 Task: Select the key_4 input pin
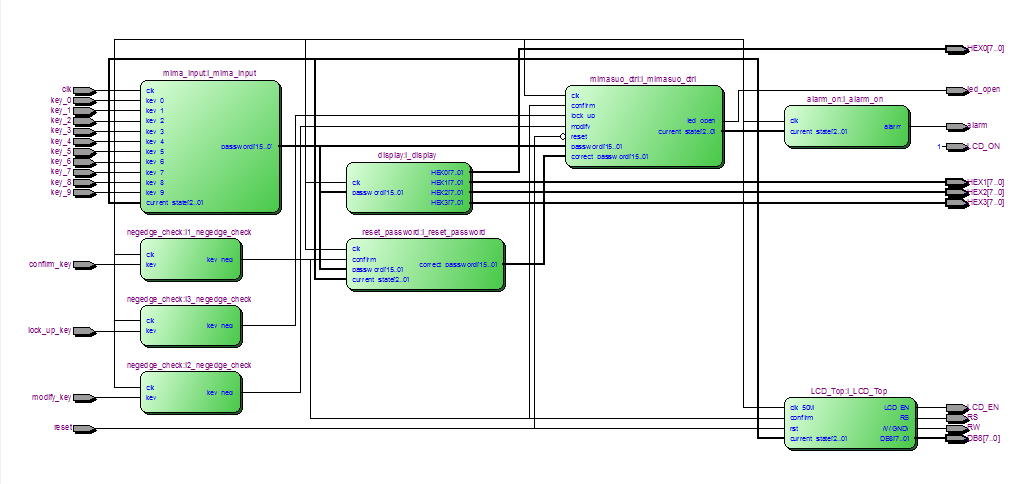[84, 142]
